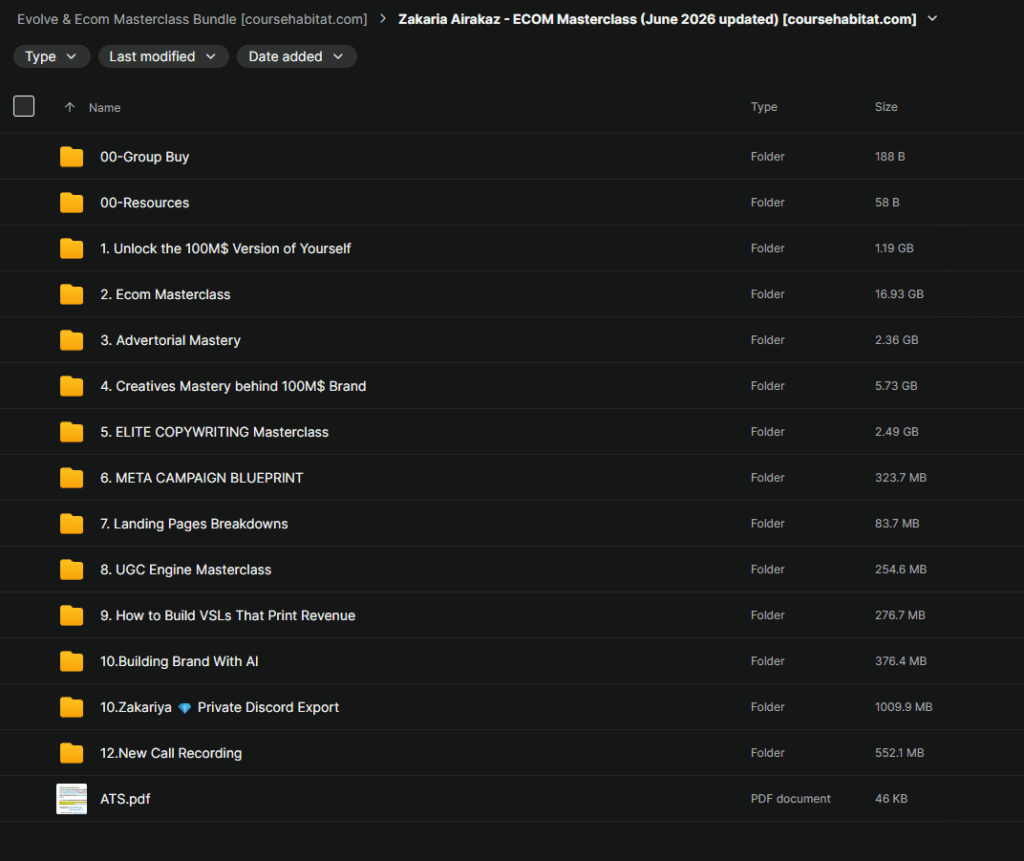This screenshot has width=1024, height=861.
Task: Open the Last modified filter dropdown
Action: tap(163, 57)
